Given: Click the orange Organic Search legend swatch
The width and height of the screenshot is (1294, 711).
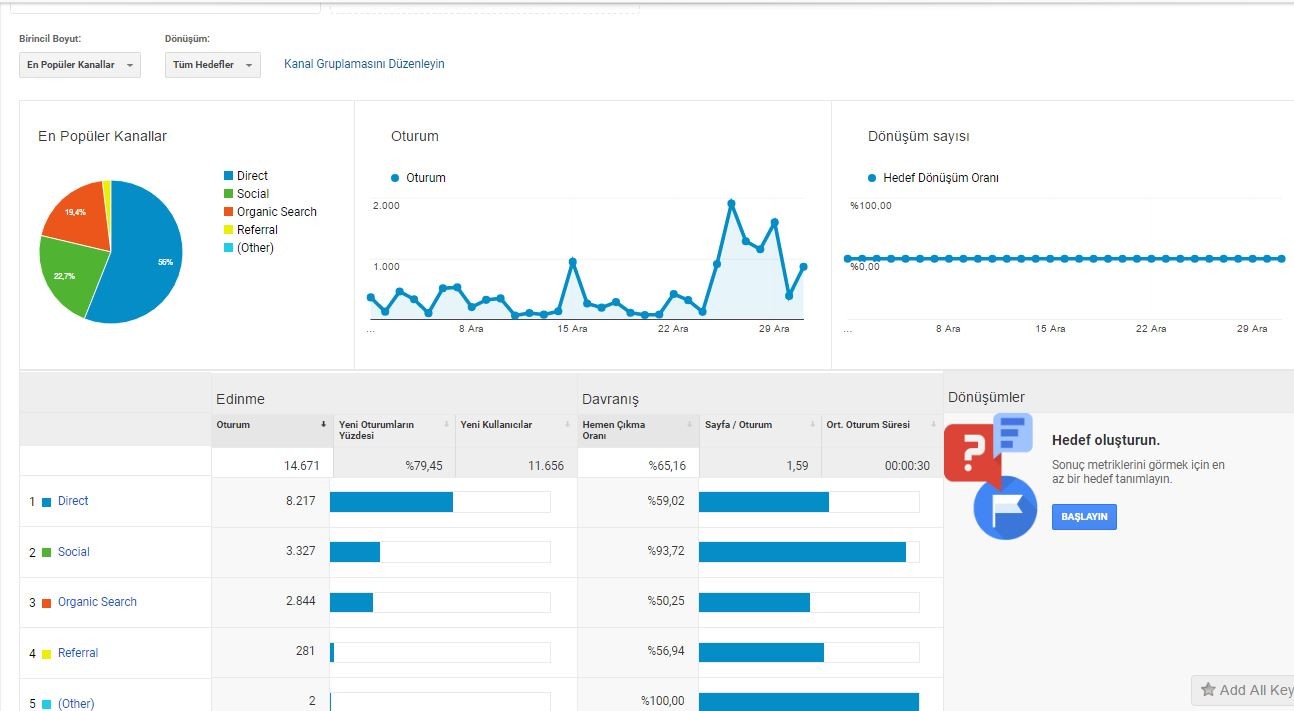Looking at the screenshot, I should coord(228,212).
